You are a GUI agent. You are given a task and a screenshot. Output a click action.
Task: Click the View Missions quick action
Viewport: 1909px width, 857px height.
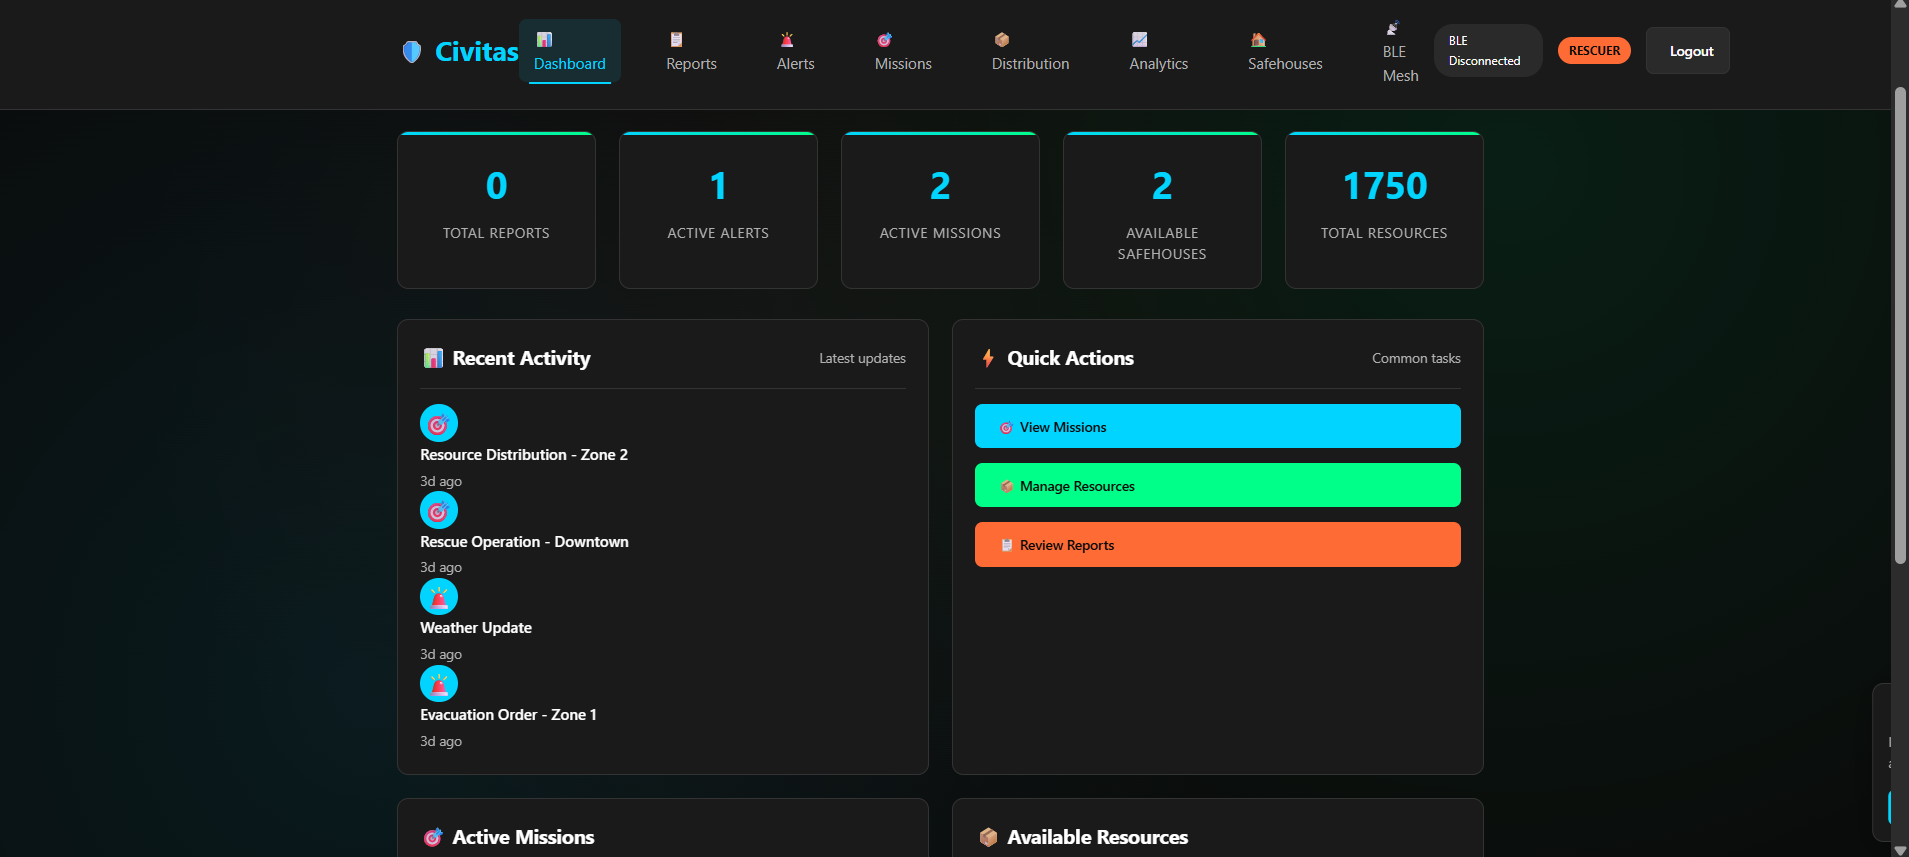[1218, 426]
